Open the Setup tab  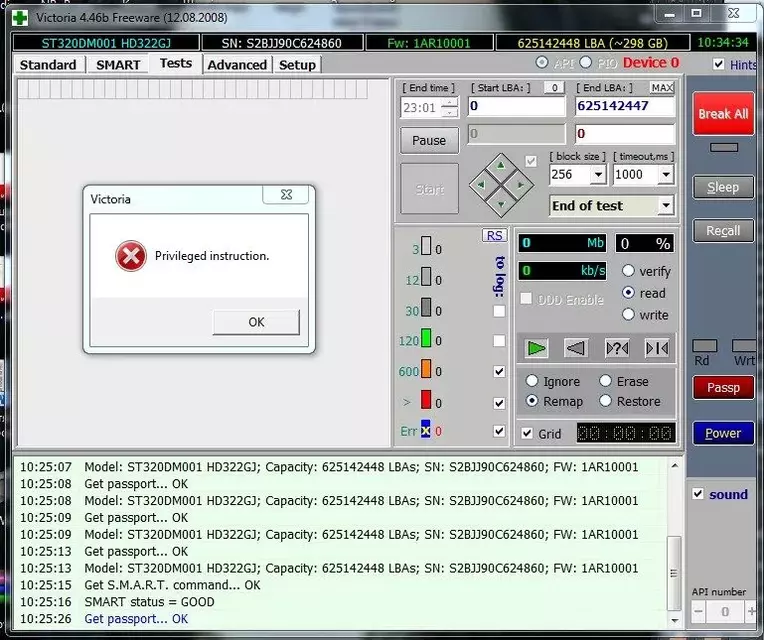(297, 65)
